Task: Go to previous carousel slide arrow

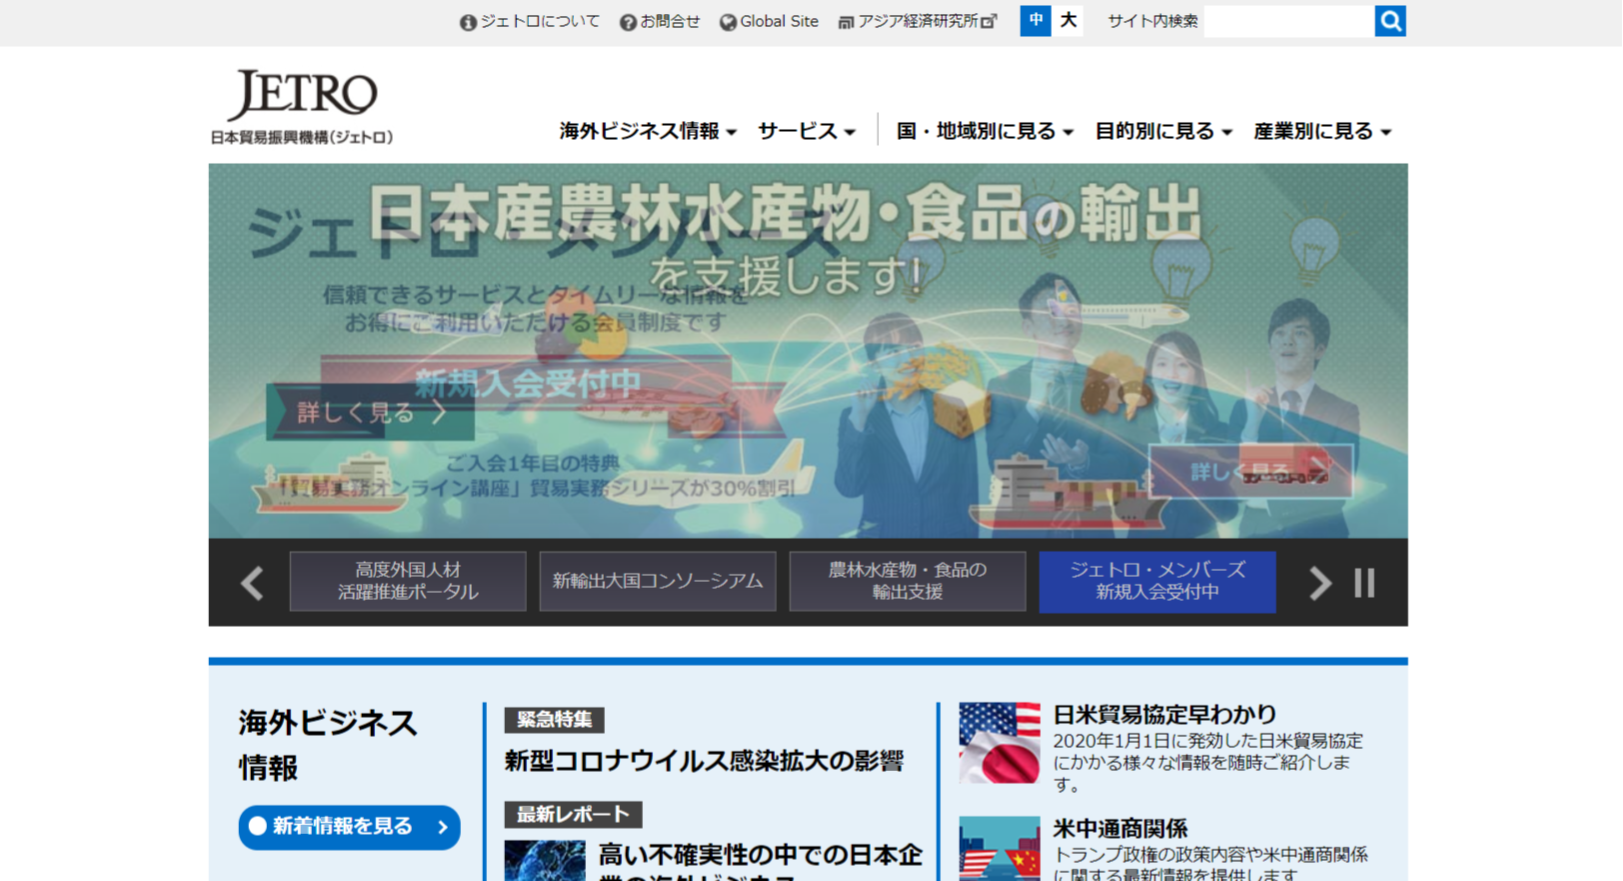Action: (x=252, y=583)
